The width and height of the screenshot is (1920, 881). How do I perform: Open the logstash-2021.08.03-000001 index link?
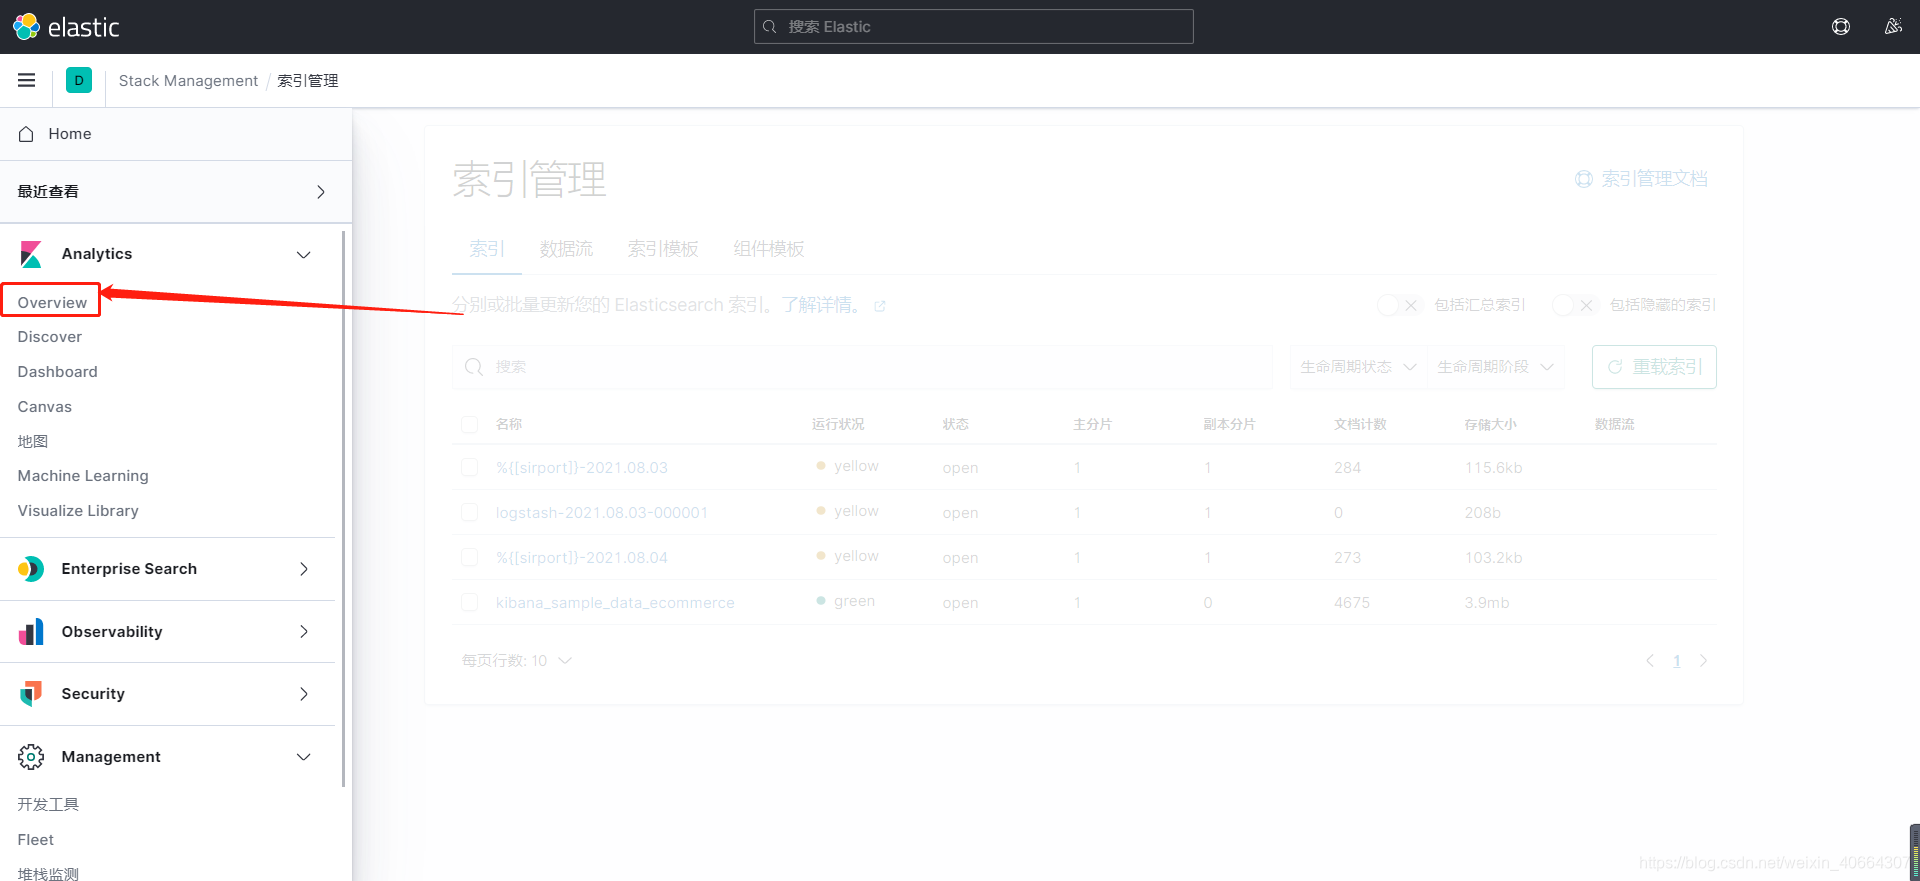click(602, 513)
